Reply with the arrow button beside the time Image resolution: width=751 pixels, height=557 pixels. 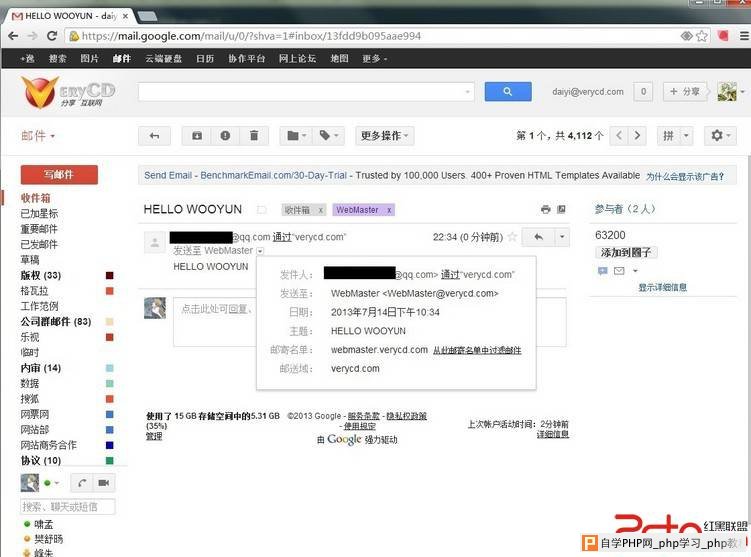(x=538, y=237)
